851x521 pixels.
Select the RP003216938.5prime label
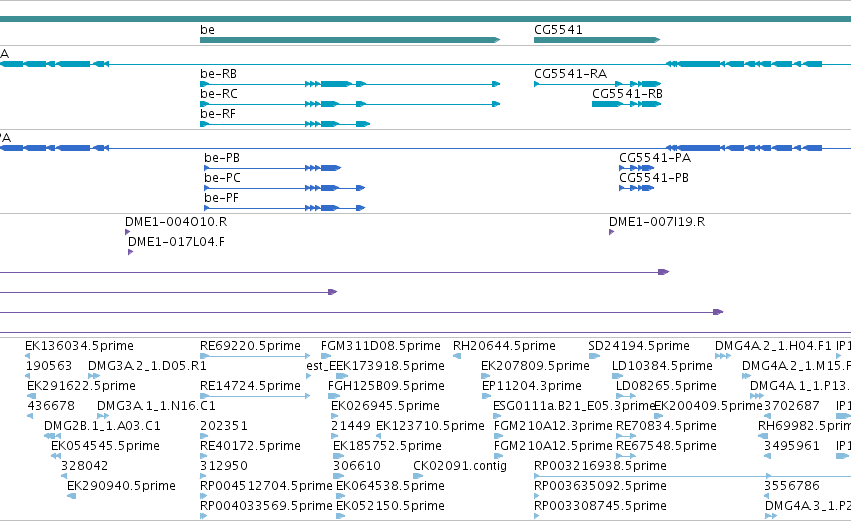[x=600, y=467]
